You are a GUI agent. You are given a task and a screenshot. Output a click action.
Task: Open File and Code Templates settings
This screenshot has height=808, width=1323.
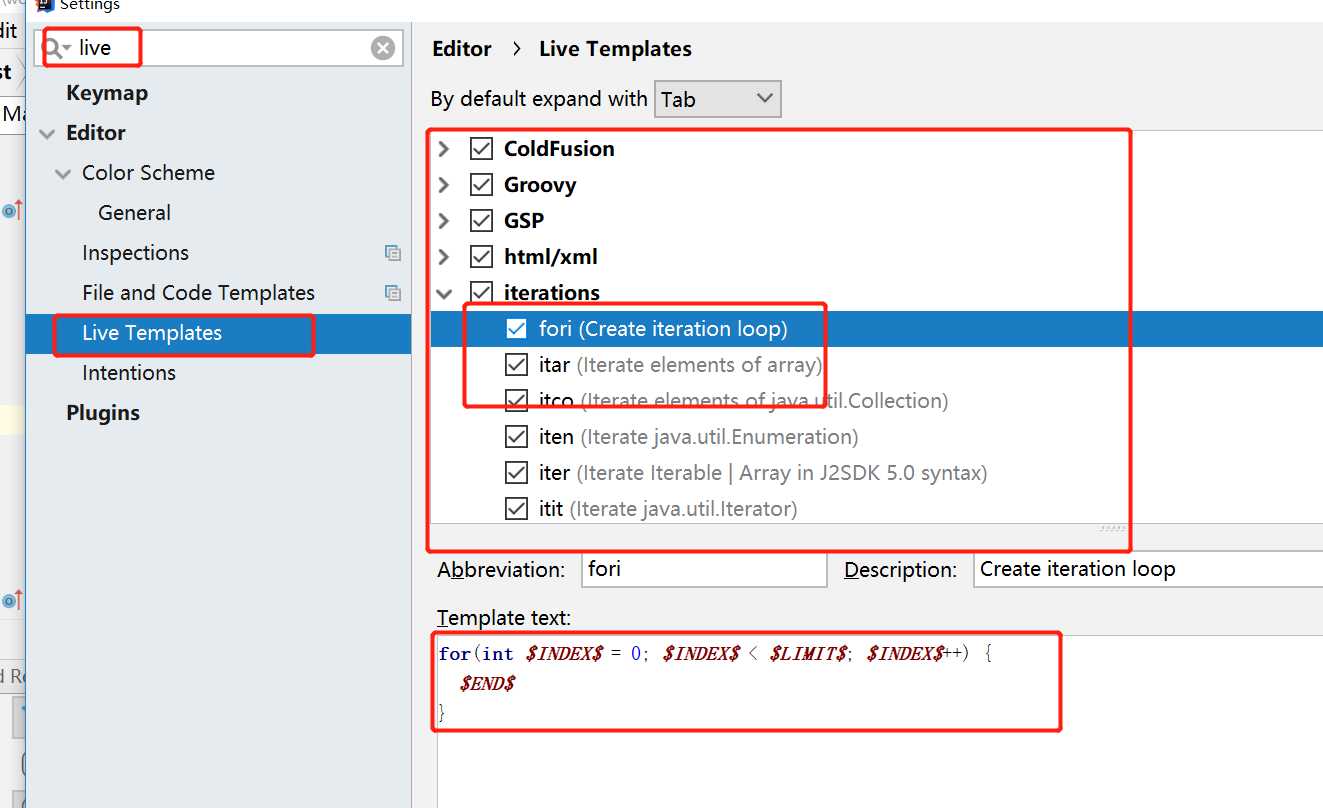click(x=198, y=293)
